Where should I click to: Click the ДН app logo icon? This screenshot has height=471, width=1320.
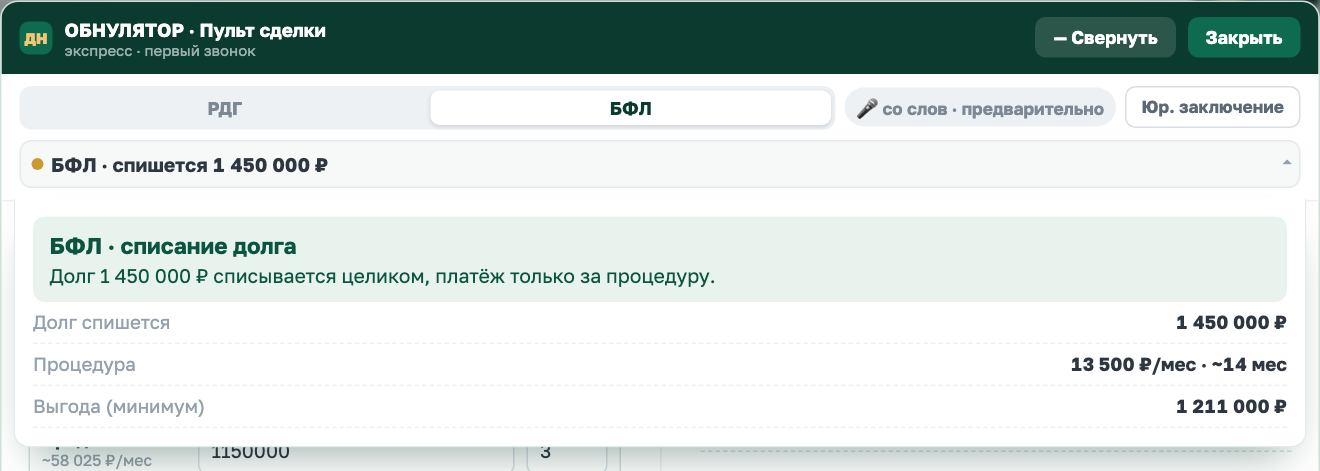[x=36, y=39]
